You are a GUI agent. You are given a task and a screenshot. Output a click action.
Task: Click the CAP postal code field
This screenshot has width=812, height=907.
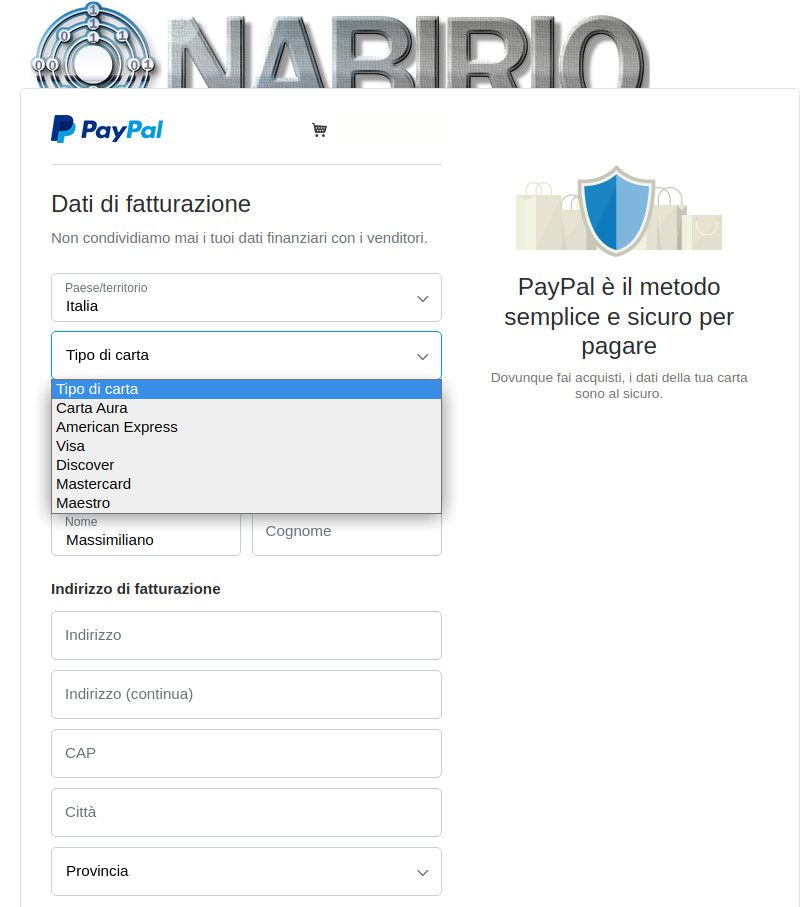246,753
